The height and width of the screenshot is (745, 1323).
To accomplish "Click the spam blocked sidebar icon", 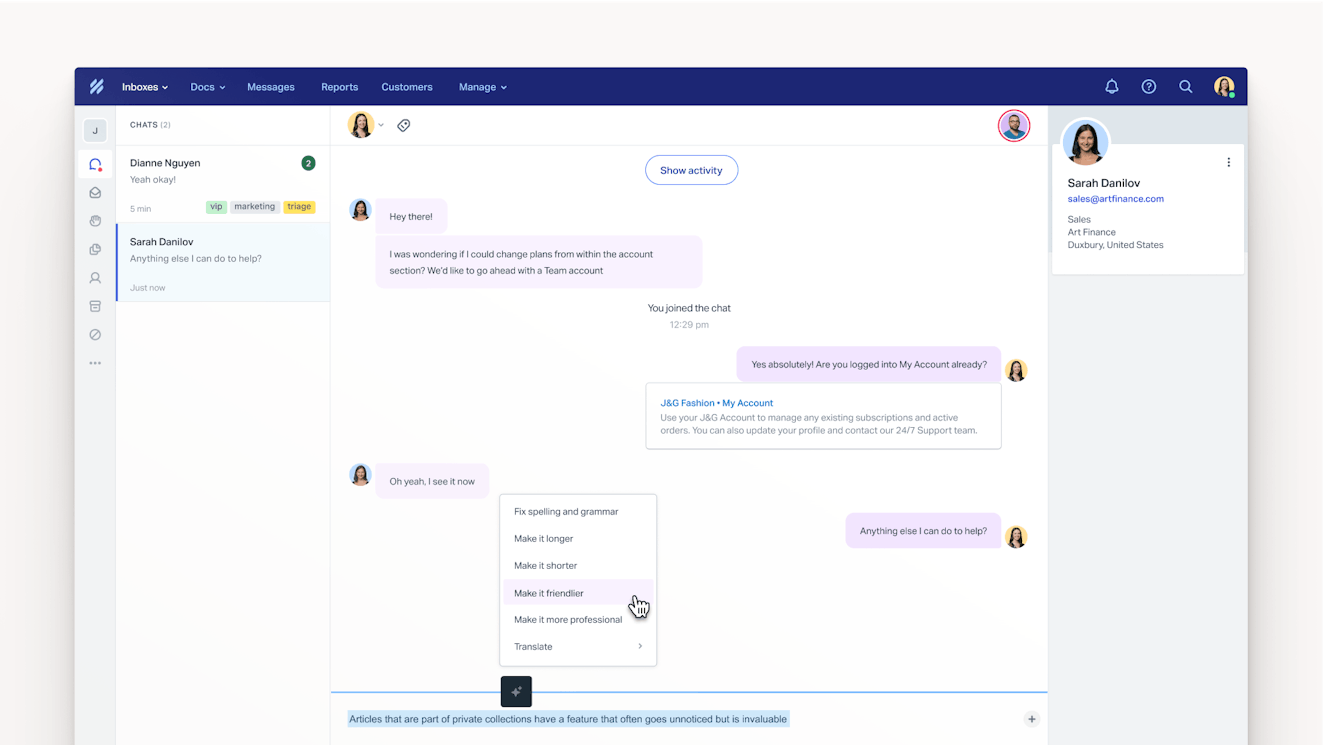I will click(x=95, y=335).
